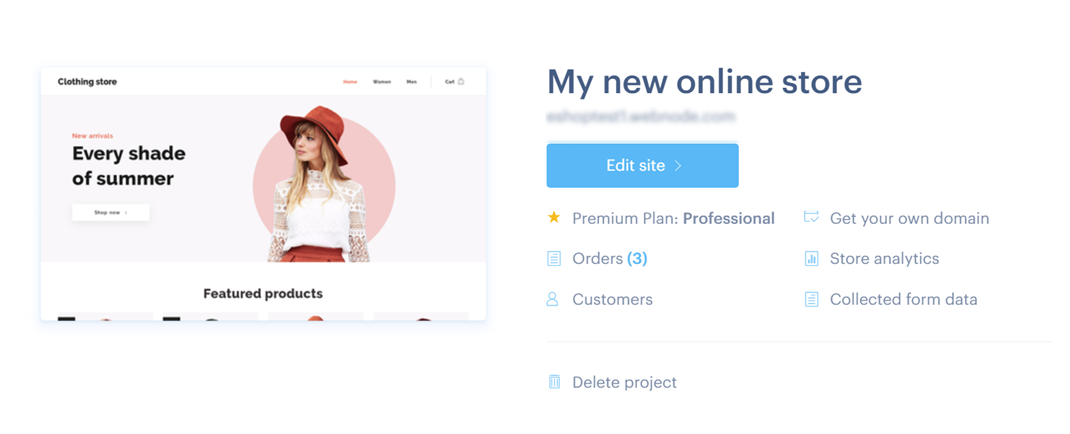Screen dimensions: 1070x434
Task: Click the Clothing store preview thumbnail
Action: pyautogui.click(x=263, y=194)
